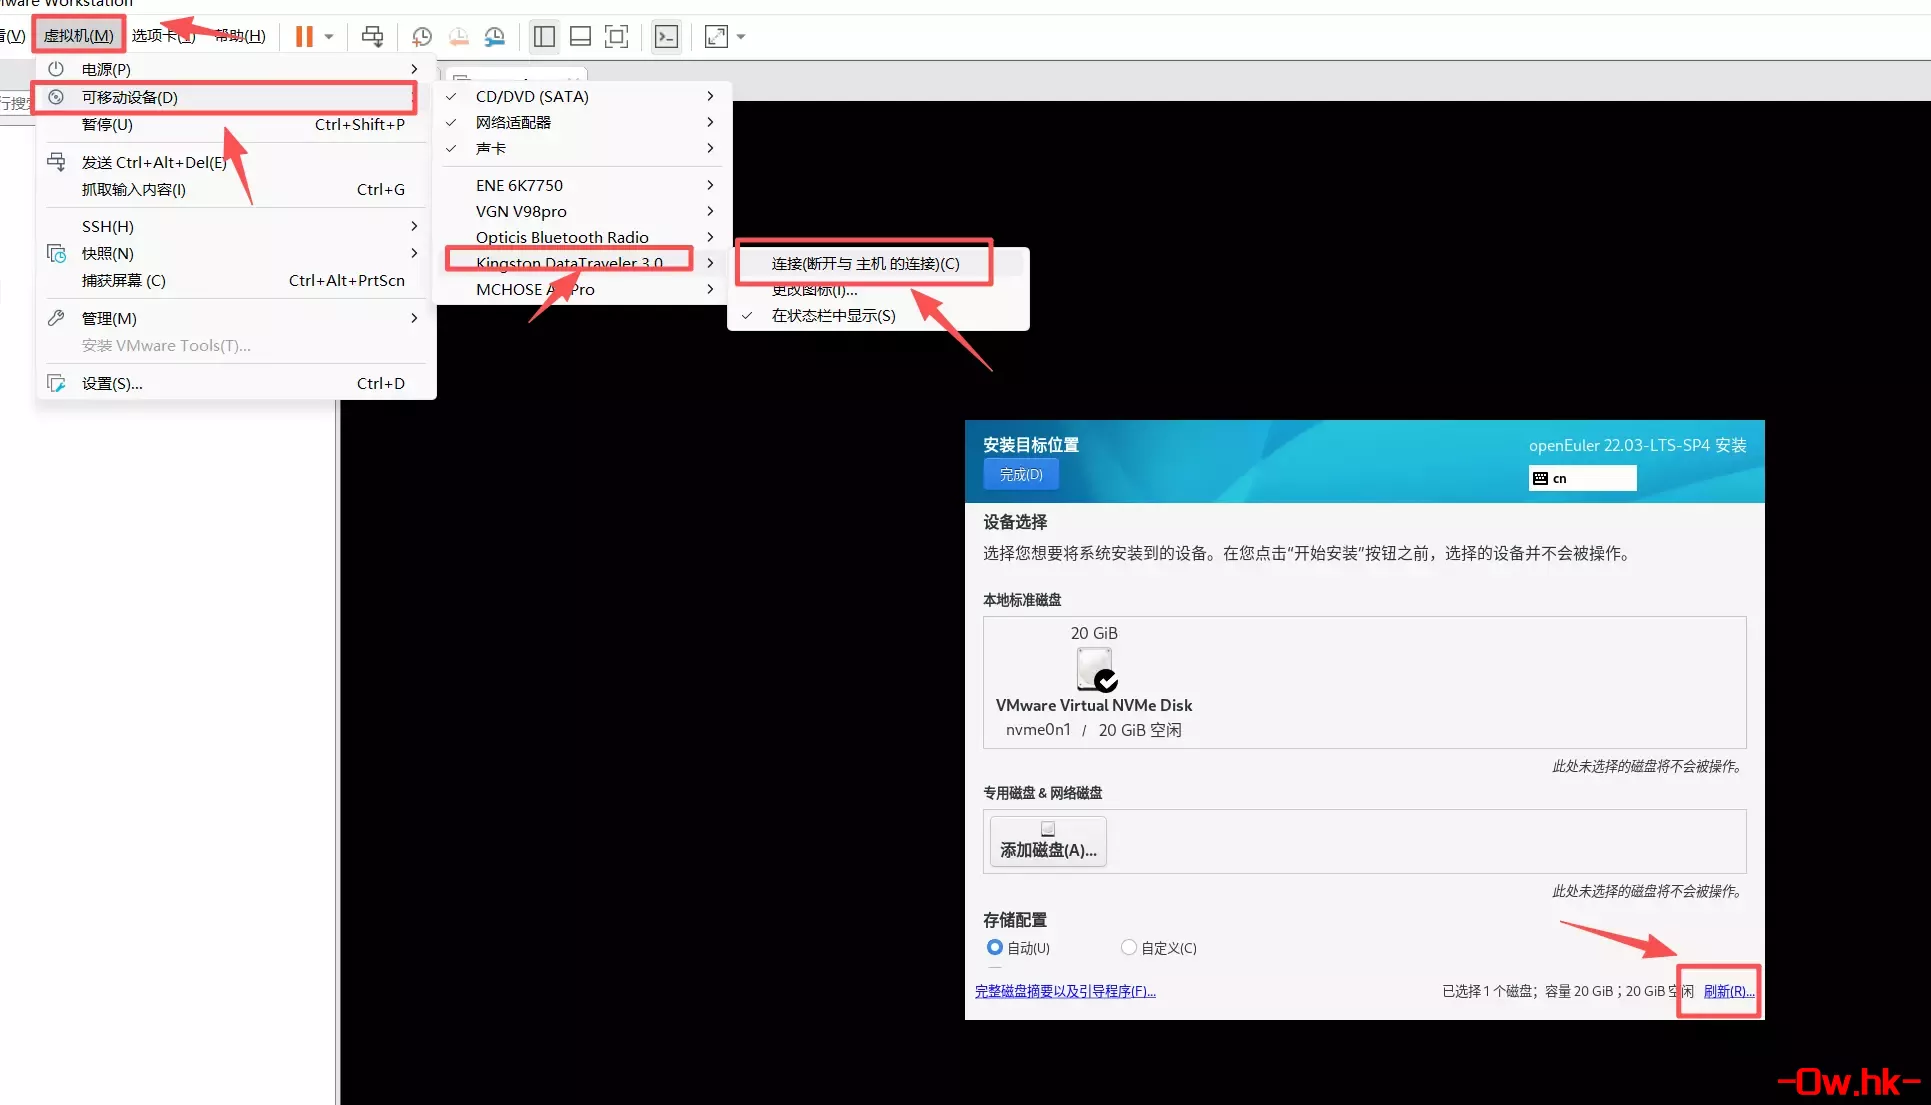
Task: Take a snapshot of the virtual machine
Action: pyautogui.click(x=420, y=36)
